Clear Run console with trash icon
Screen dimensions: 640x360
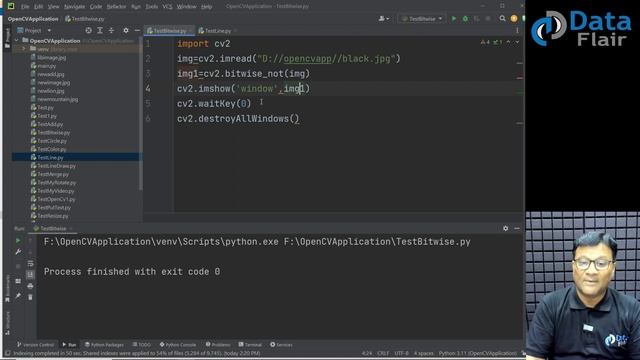click(x=30, y=297)
